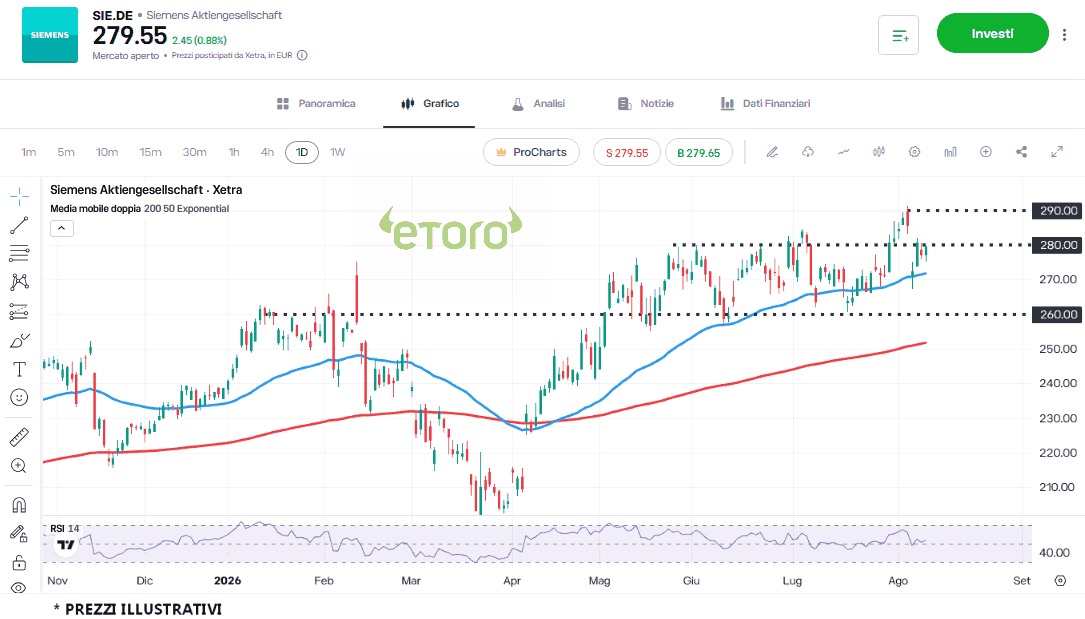Select the 1h timeframe
The image size is (1085, 619).
[234, 152]
